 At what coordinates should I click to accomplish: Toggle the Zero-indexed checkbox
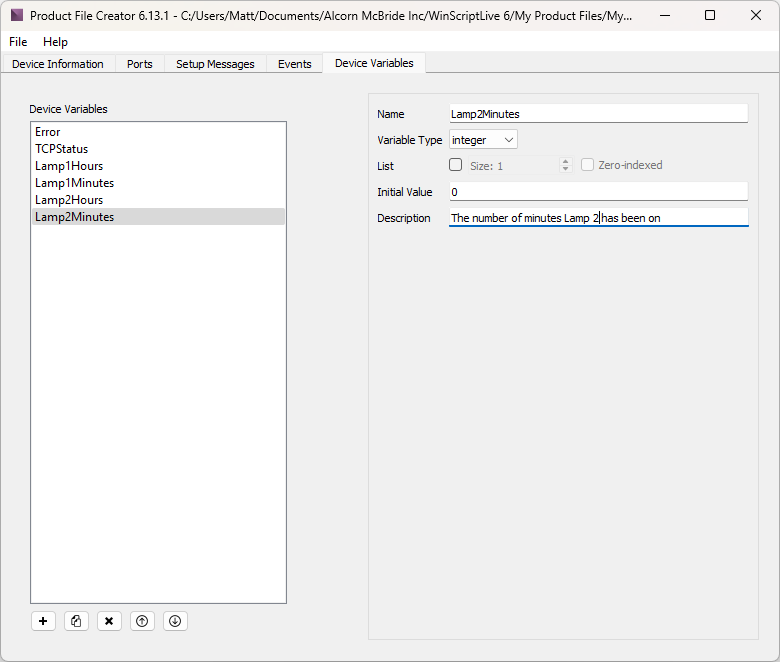click(x=588, y=165)
